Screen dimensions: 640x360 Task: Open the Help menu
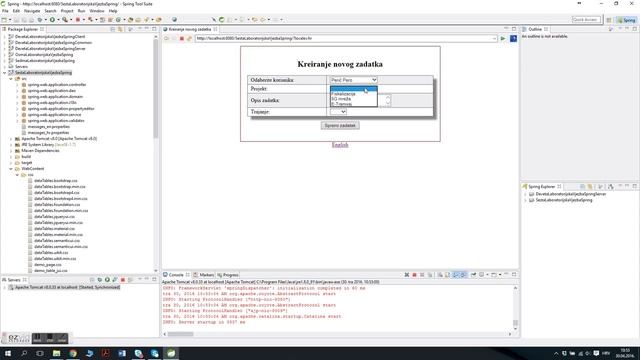(x=113, y=11)
